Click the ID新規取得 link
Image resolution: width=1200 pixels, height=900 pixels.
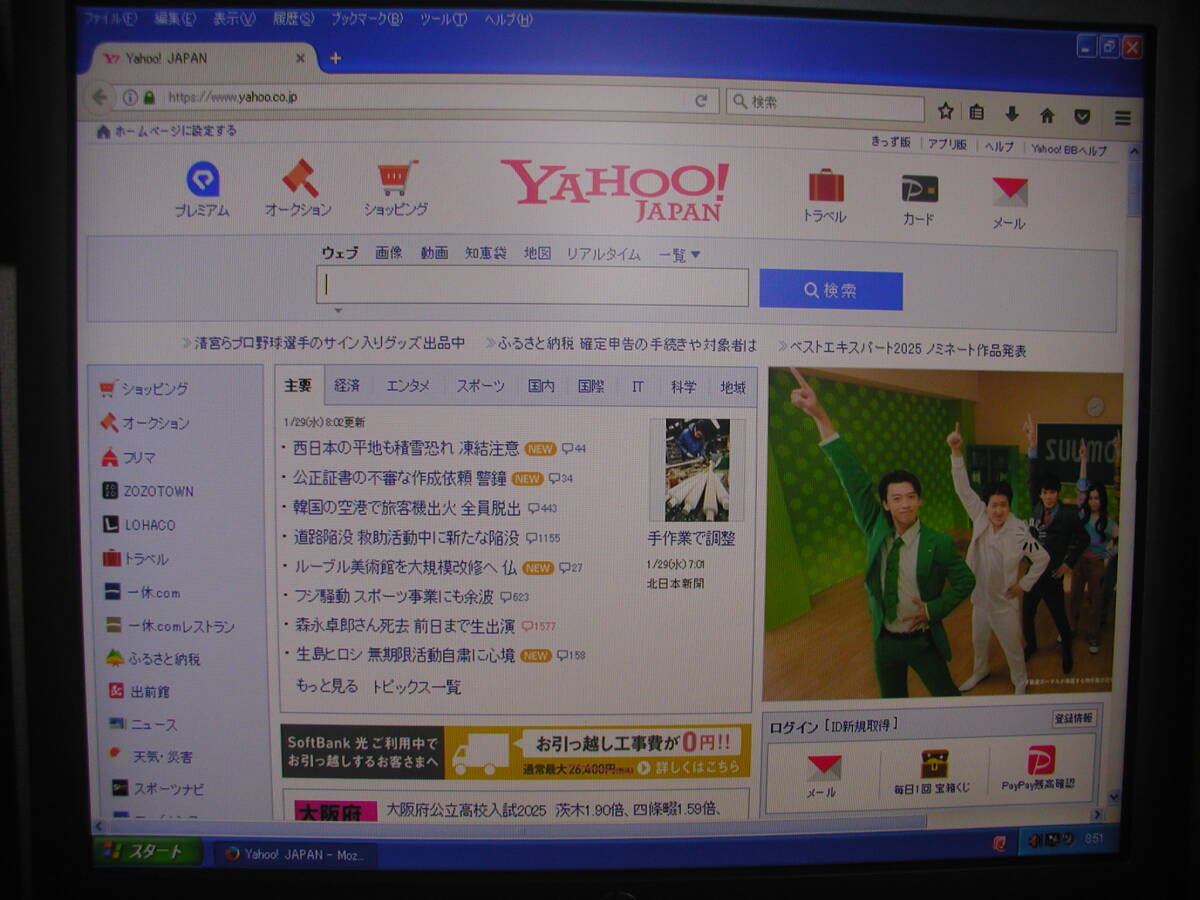[863, 725]
